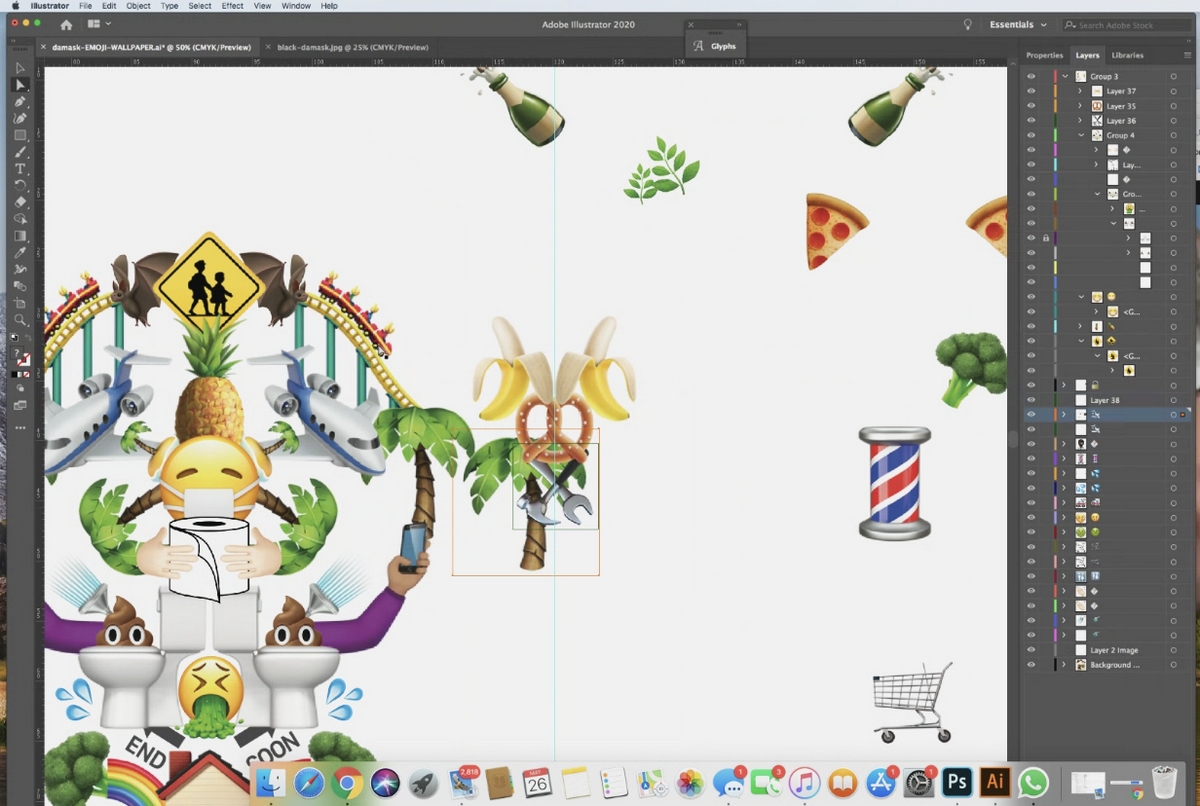Select the Pen tool
This screenshot has width=1200, height=806.
coord(20,102)
